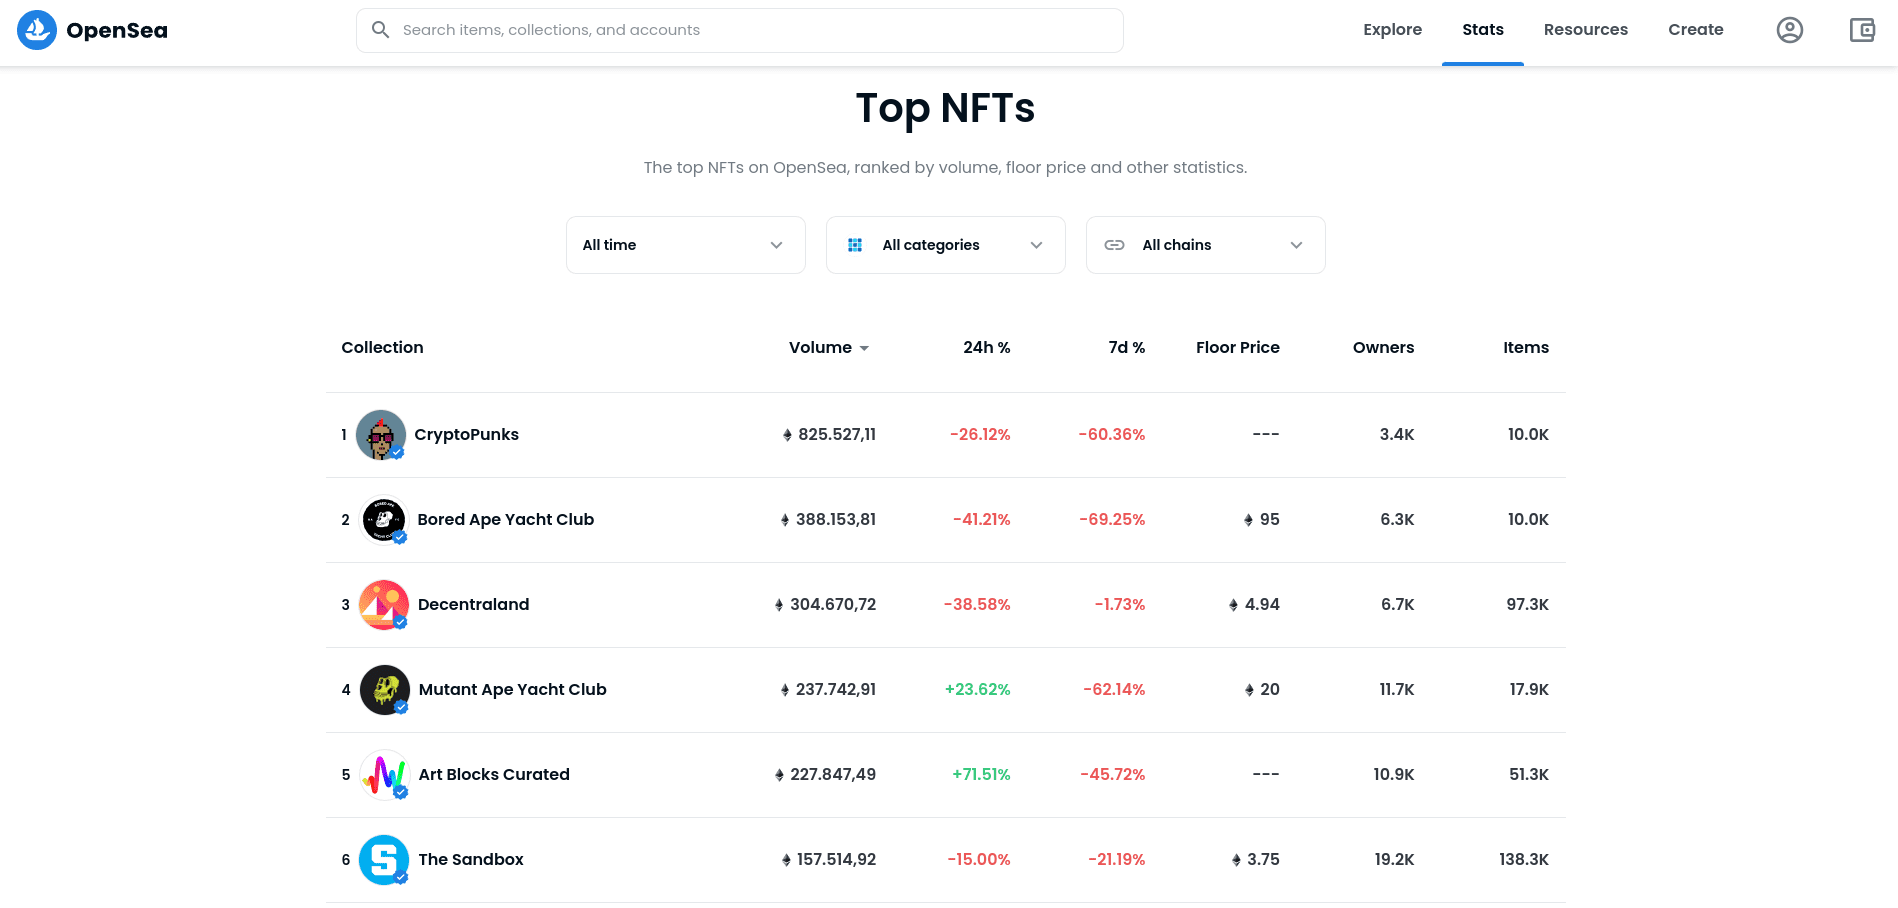The height and width of the screenshot is (908, 1898).
Task: Open the account profile icon
Action: [x=1789, y=30]
